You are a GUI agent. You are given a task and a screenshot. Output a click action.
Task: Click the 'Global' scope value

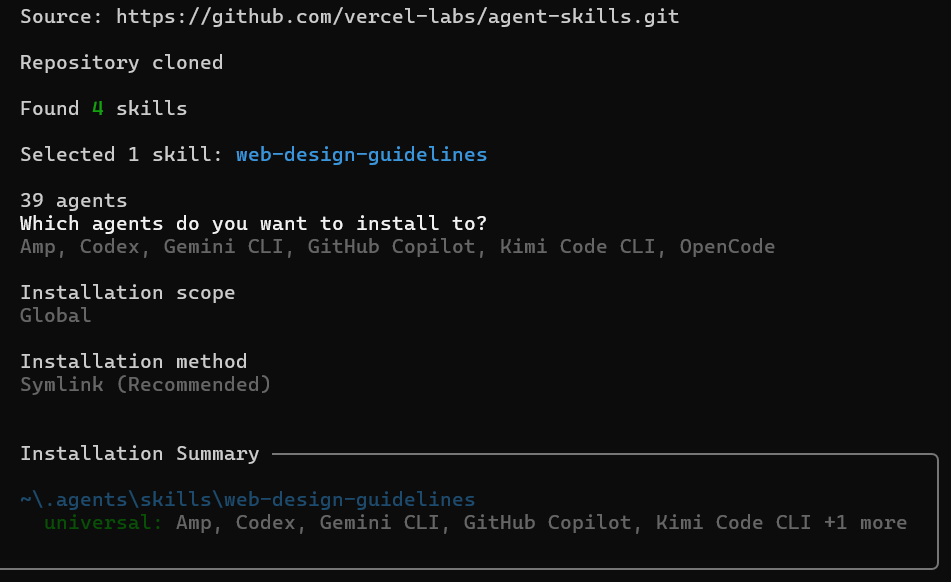[x=55, y=316]
